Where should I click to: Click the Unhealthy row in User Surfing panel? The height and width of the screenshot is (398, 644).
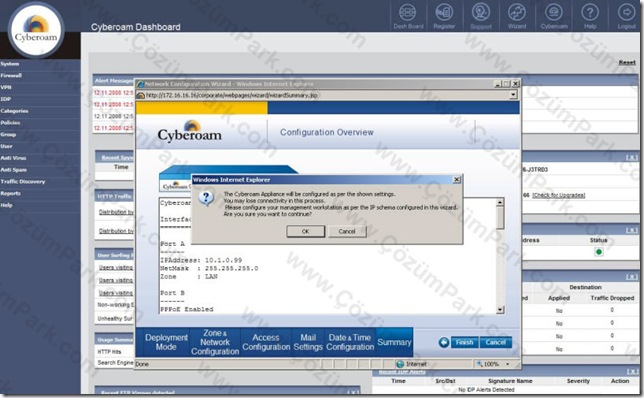point(115,318)
